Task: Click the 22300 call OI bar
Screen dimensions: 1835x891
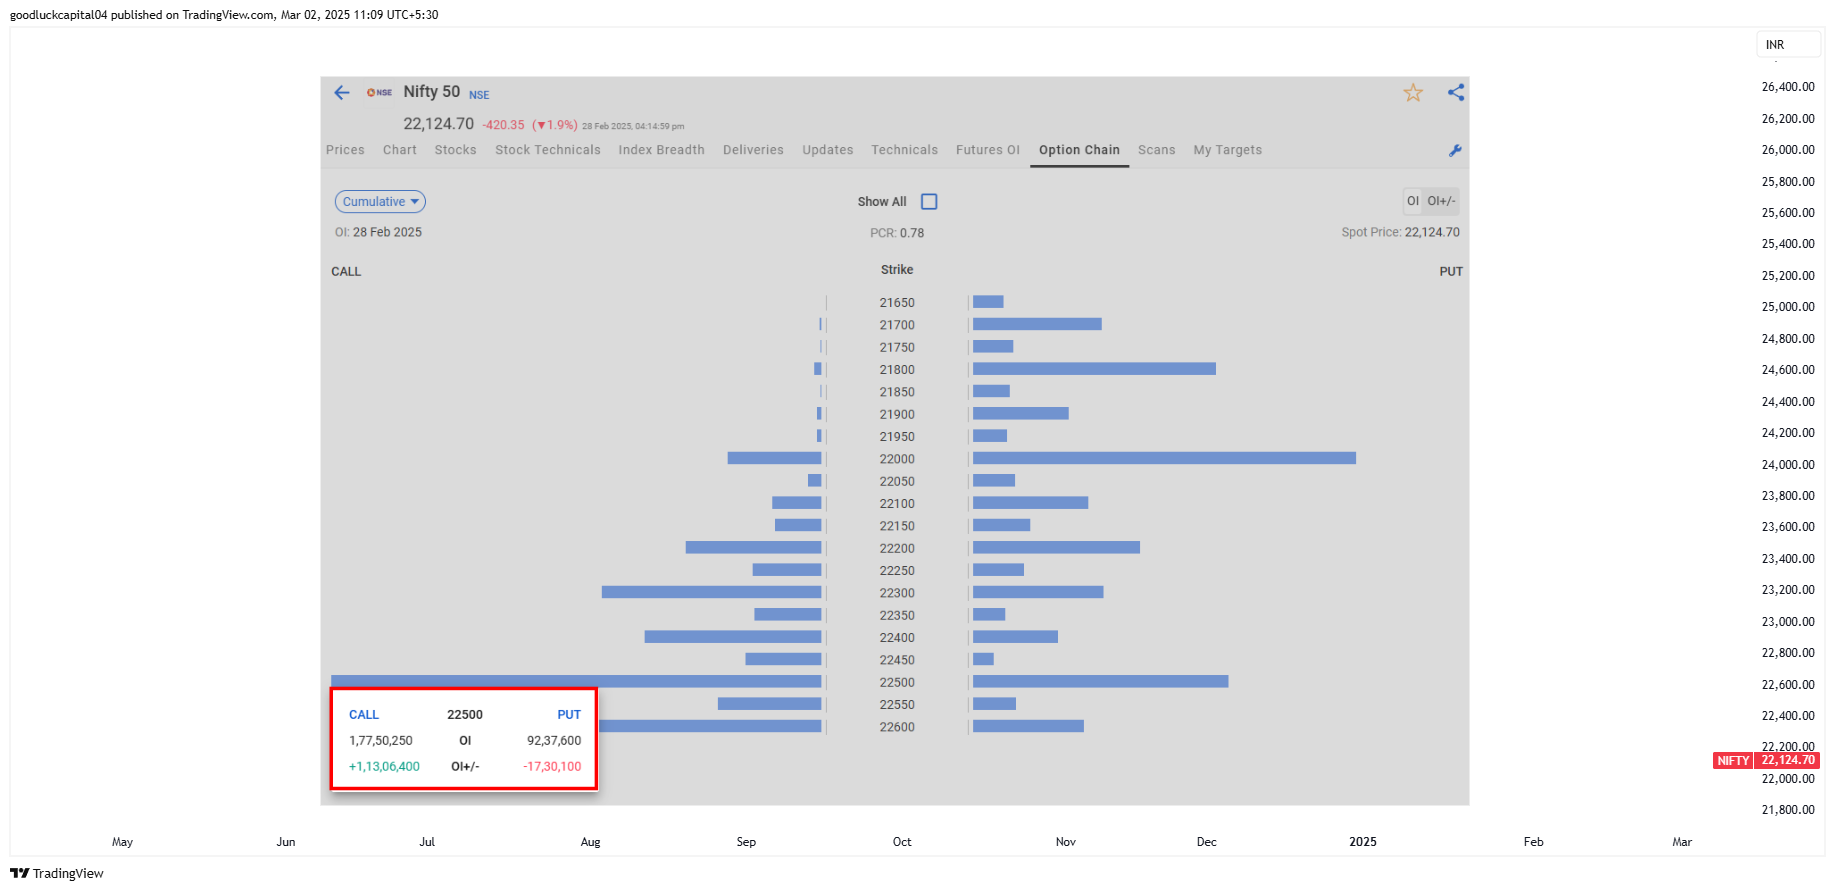Action: (711, 592)
